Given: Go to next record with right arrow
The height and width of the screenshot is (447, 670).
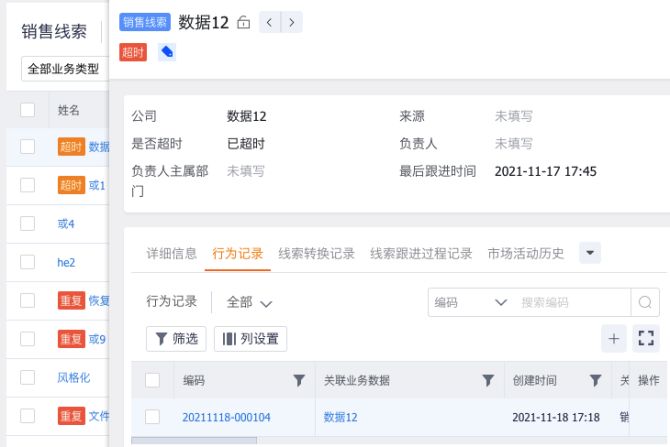Looking at the screenshot, I should [291, 22].
